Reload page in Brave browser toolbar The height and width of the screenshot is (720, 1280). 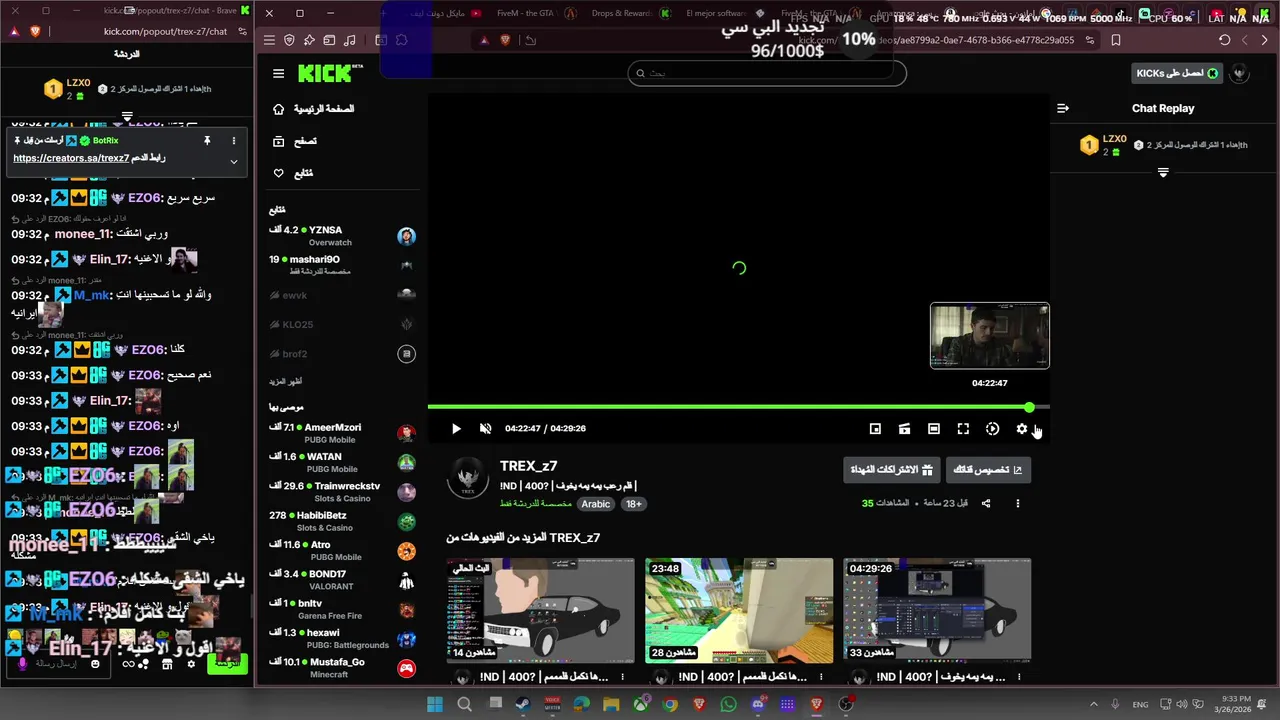[x=1224, y=40]
